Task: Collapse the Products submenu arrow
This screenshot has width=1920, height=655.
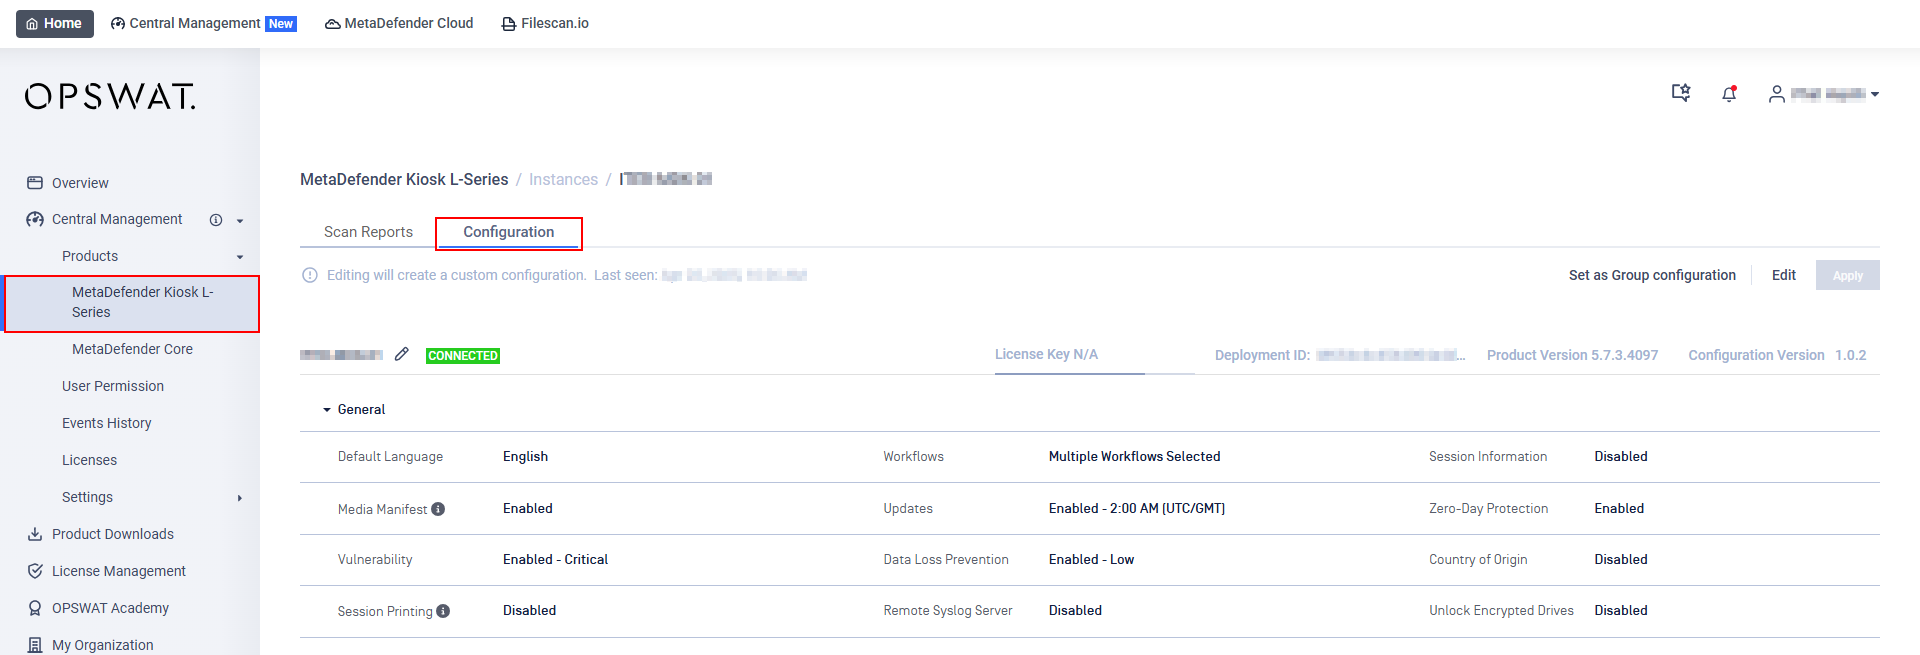Action: tap(240, 257)
